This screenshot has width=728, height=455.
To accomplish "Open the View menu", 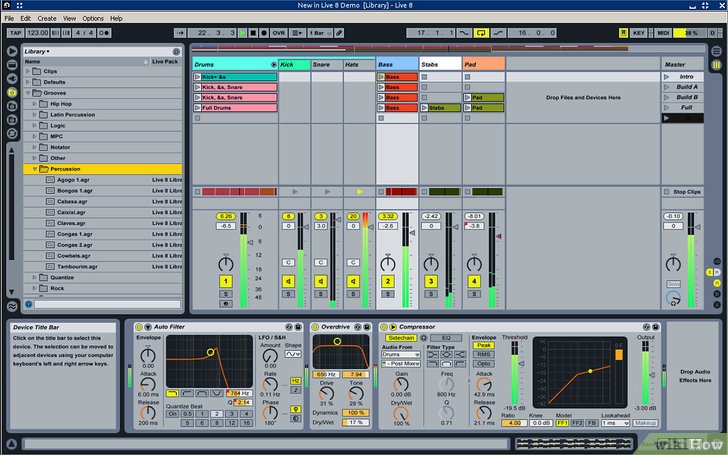I will point(69,19).
